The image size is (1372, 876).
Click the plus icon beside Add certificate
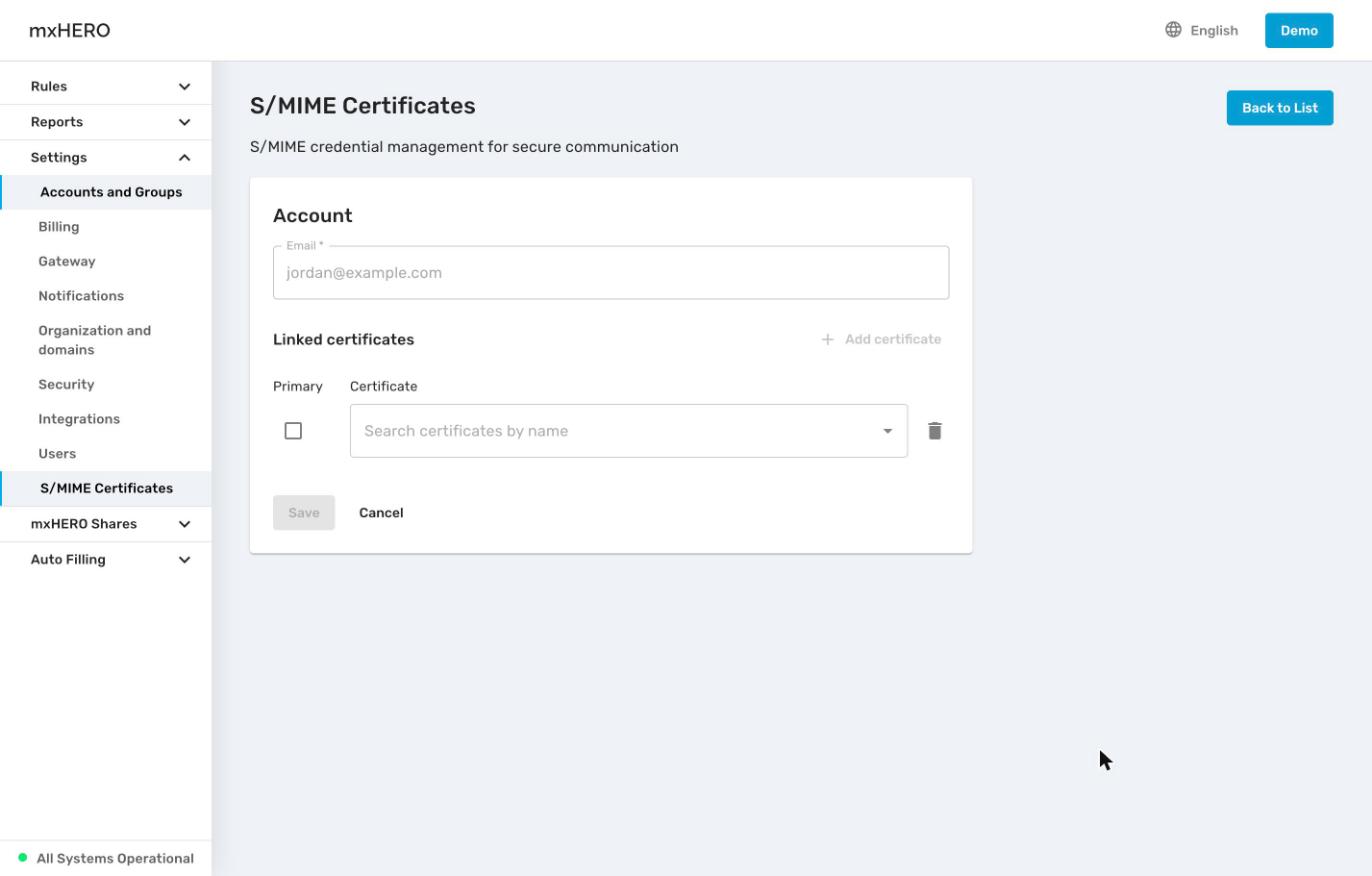pos(827,339)
